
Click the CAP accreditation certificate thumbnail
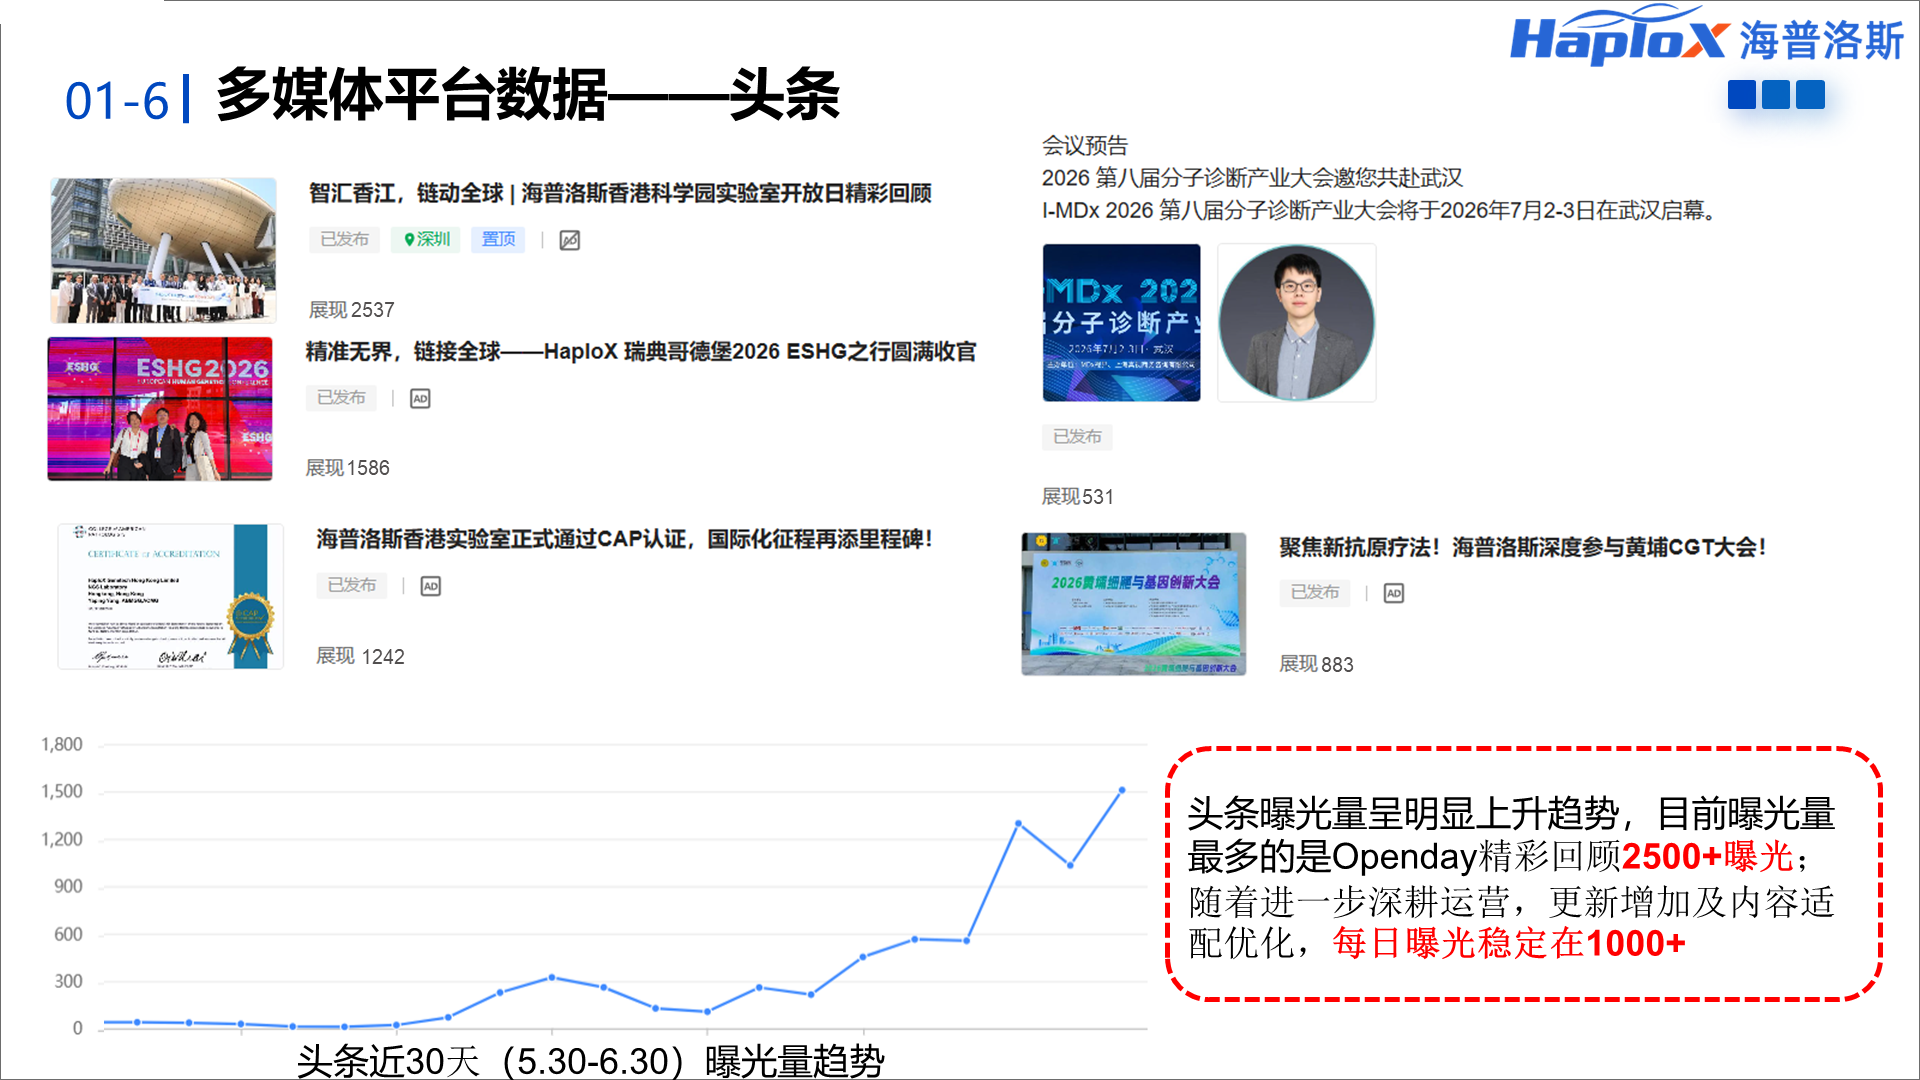coord(170,597)
